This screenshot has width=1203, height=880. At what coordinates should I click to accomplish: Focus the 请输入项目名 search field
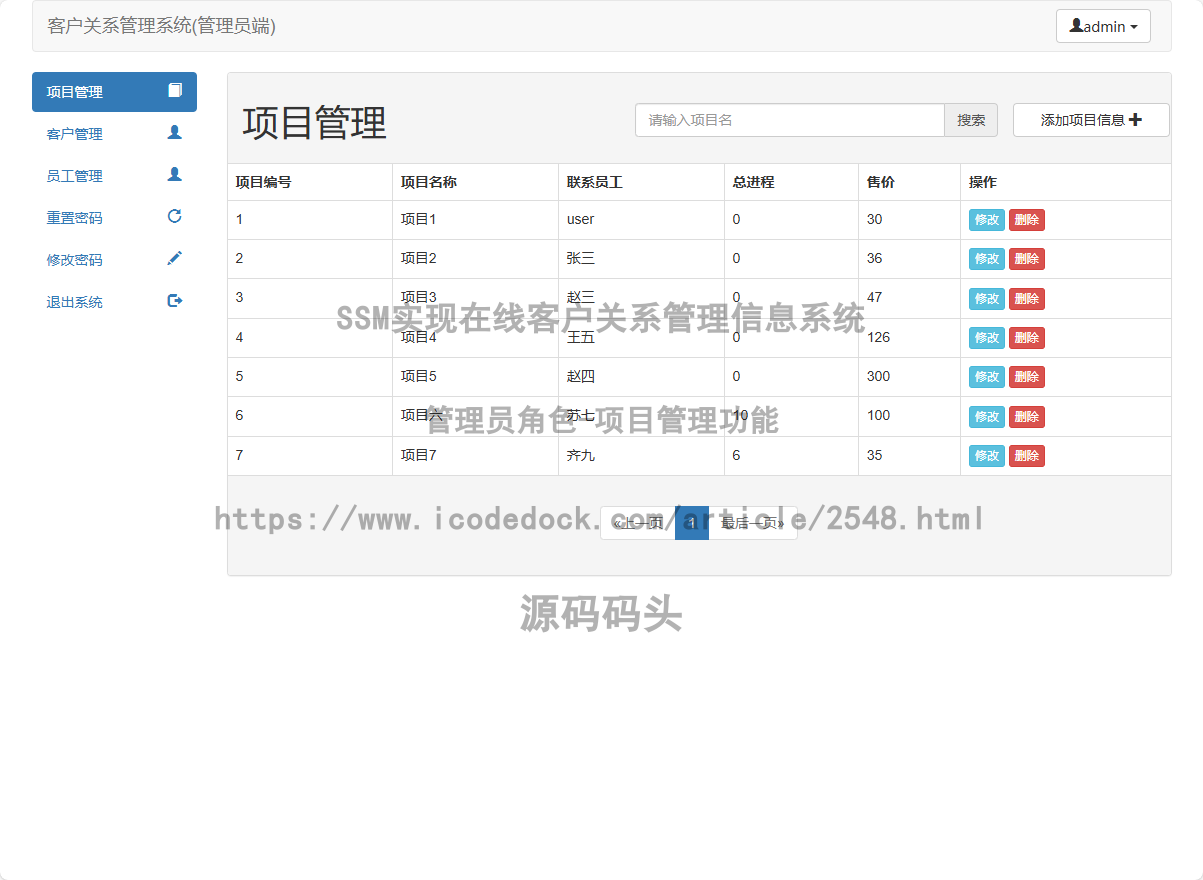(x=790, y=120)
